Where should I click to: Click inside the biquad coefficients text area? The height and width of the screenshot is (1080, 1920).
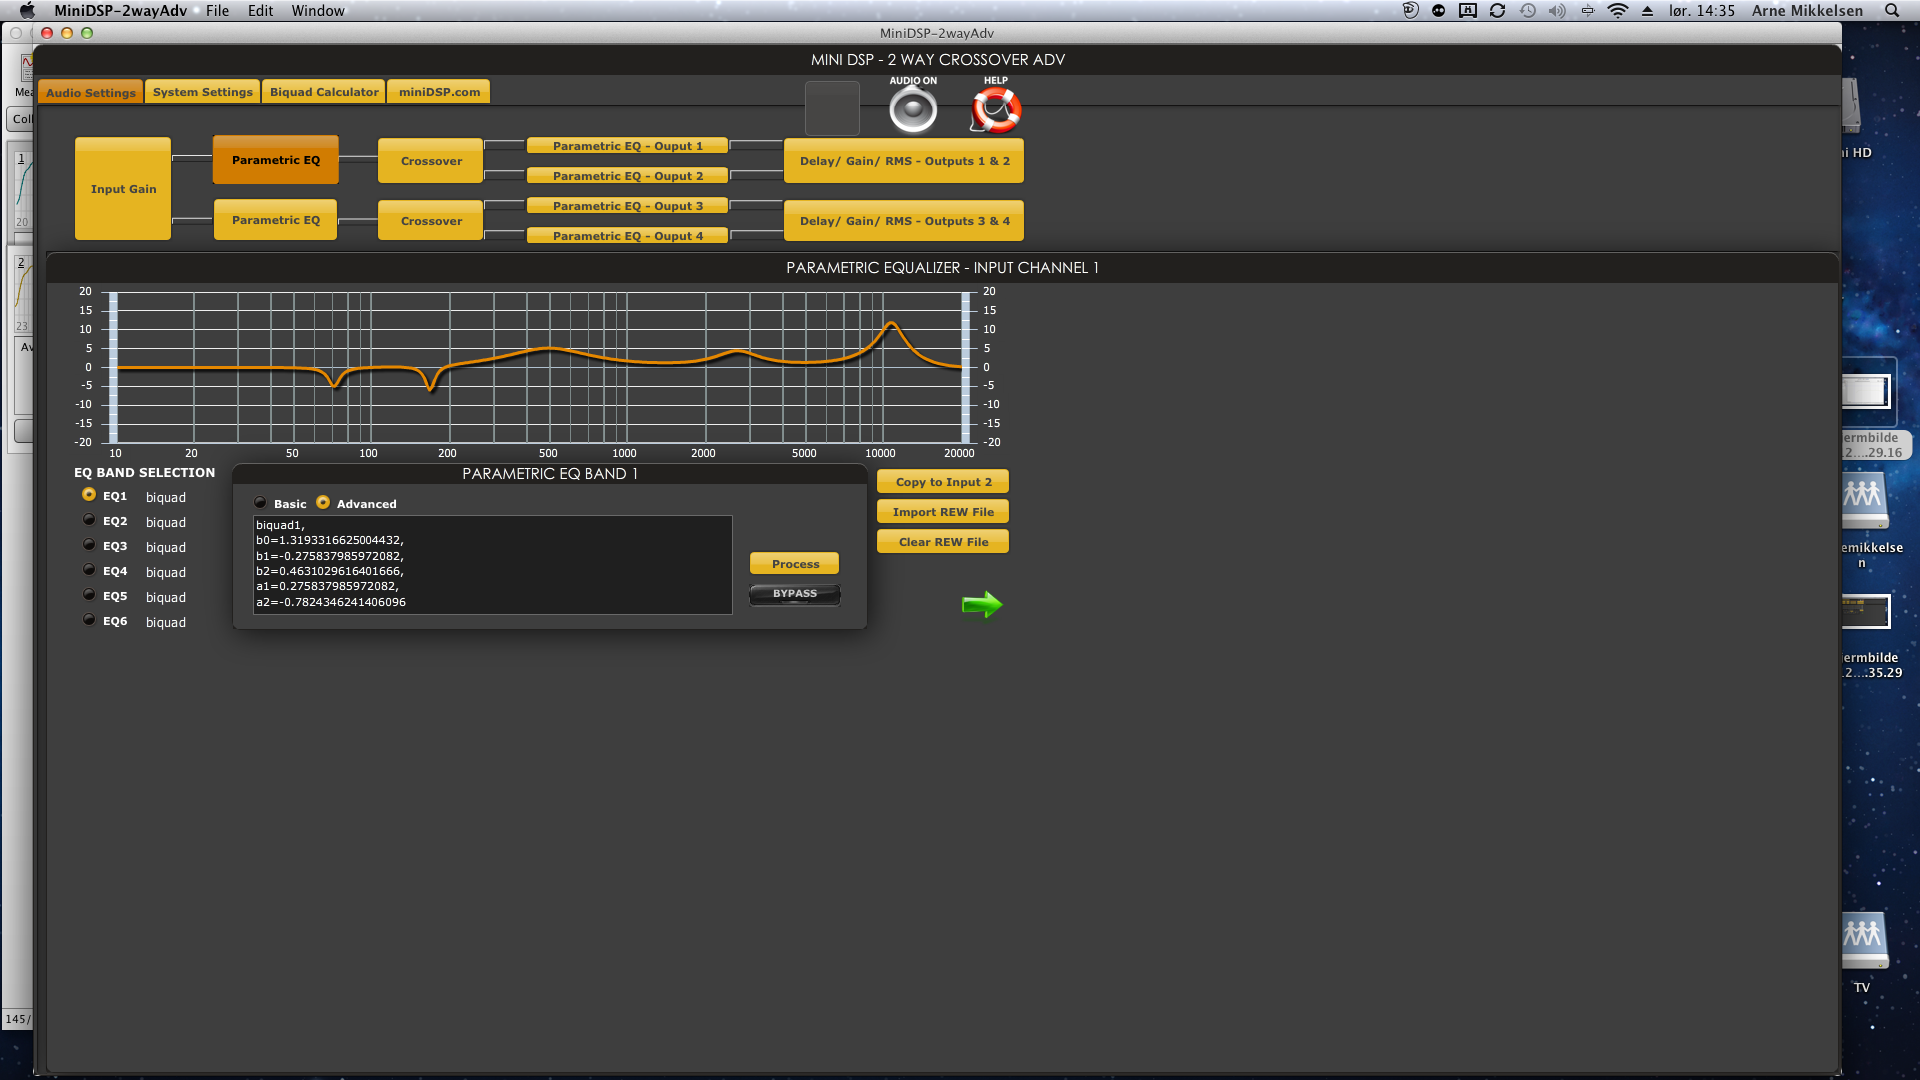pyautogui.click(x=493, y=564)
